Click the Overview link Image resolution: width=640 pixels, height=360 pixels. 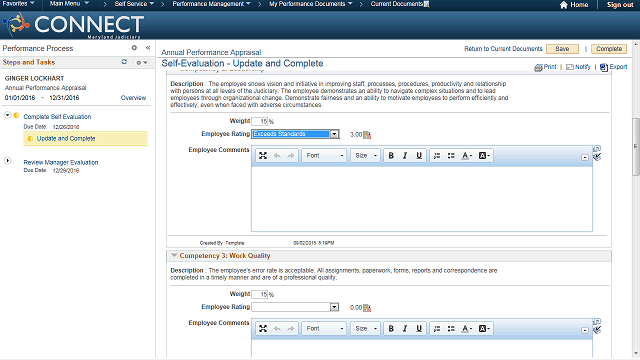point(133,98)
